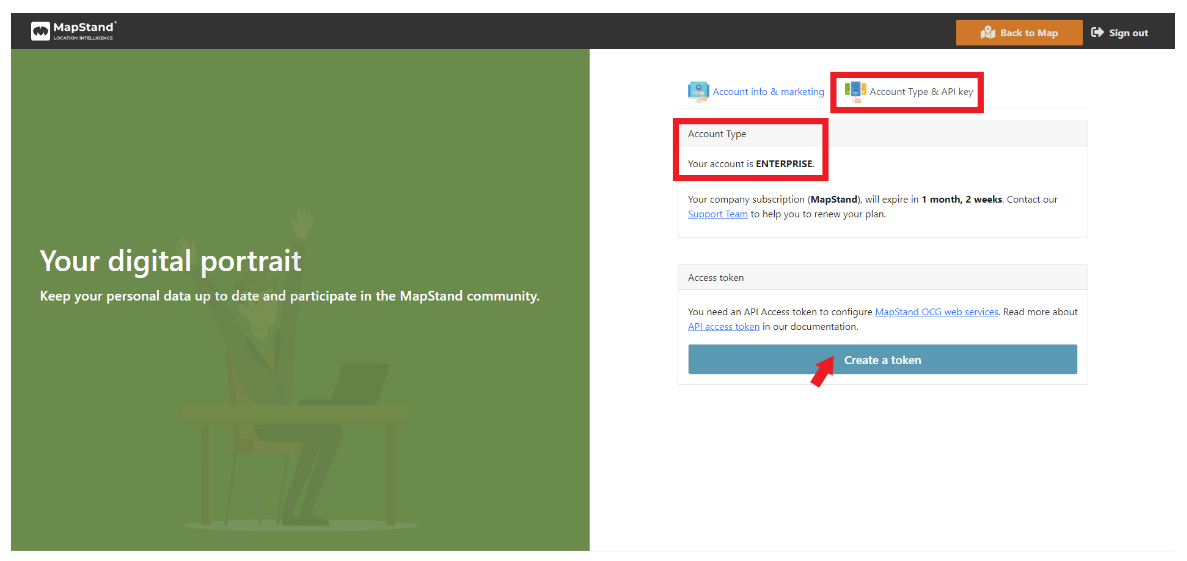The height and width of the screenshot is (561, 1187).
Task: Click the Back to Map button
Action: click(x=1019, y=33)
